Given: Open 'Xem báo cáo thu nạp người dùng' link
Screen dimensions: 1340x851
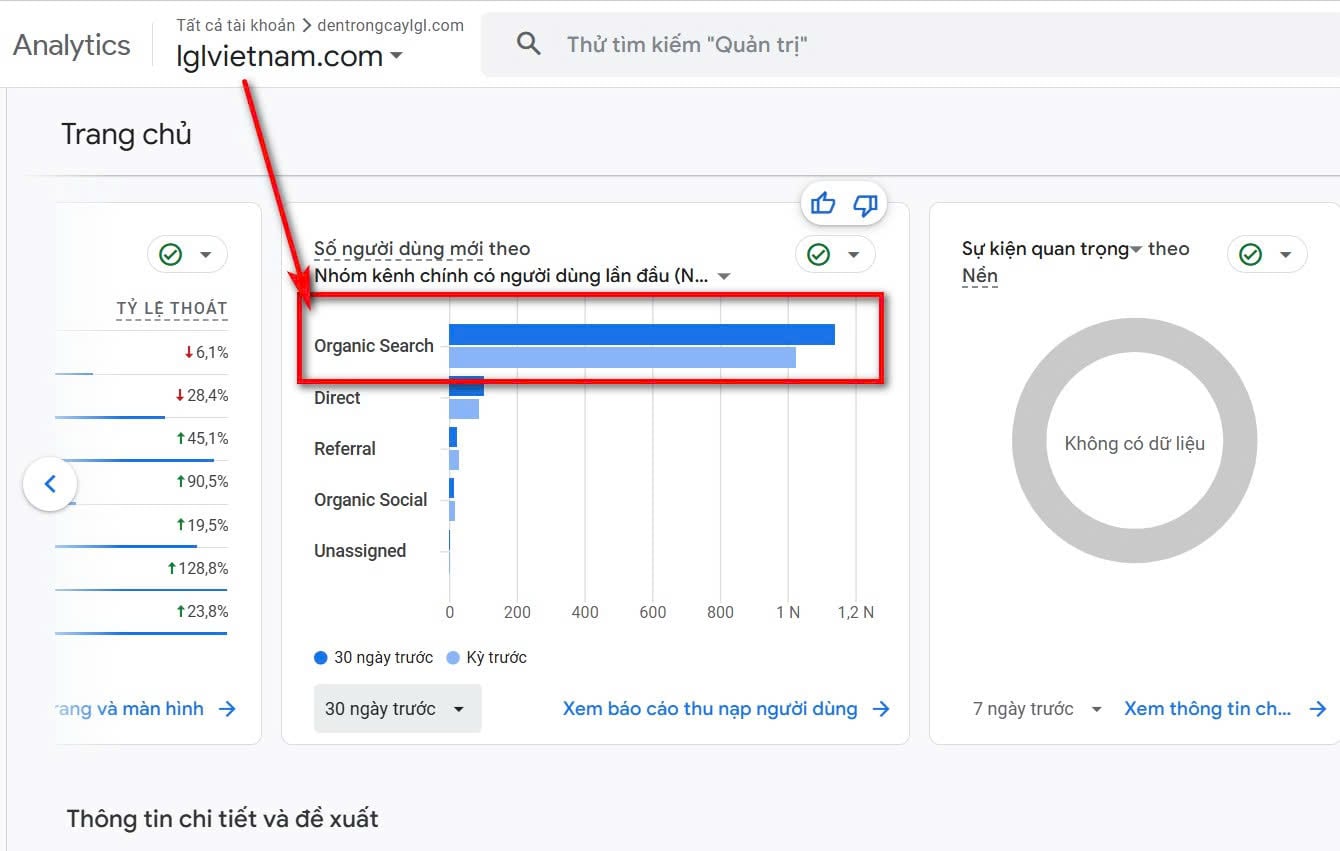Looking at the screenshot, I should (x=710, y=709).
